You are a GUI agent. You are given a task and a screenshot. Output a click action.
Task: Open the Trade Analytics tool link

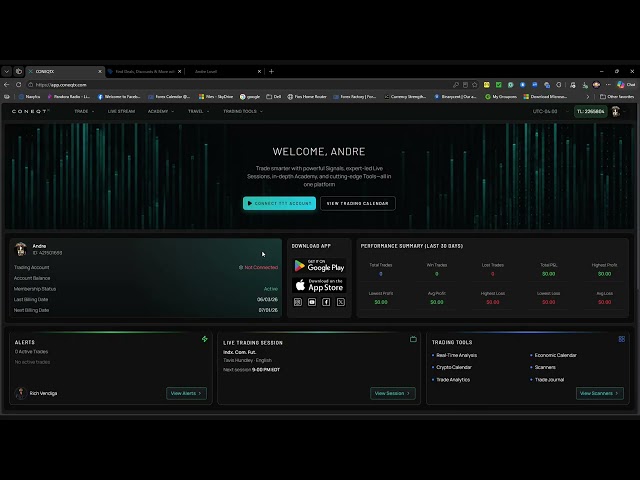point(453,380)
